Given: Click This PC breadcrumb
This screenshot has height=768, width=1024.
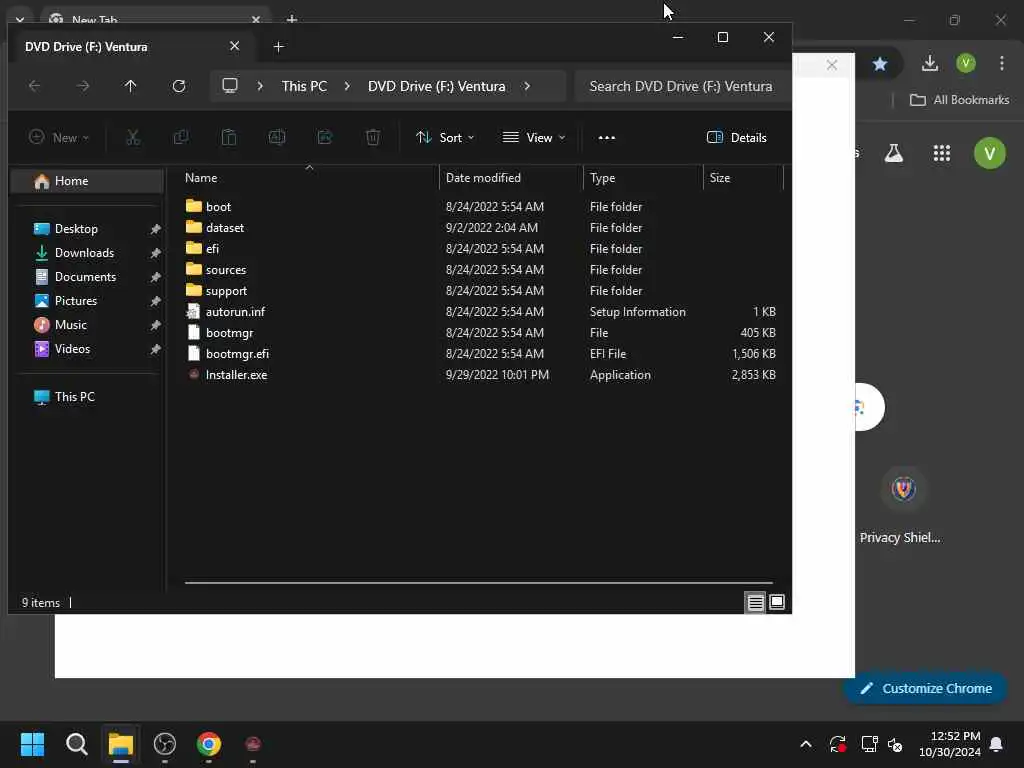Looking at the screenshot, I should coord(304,86).
